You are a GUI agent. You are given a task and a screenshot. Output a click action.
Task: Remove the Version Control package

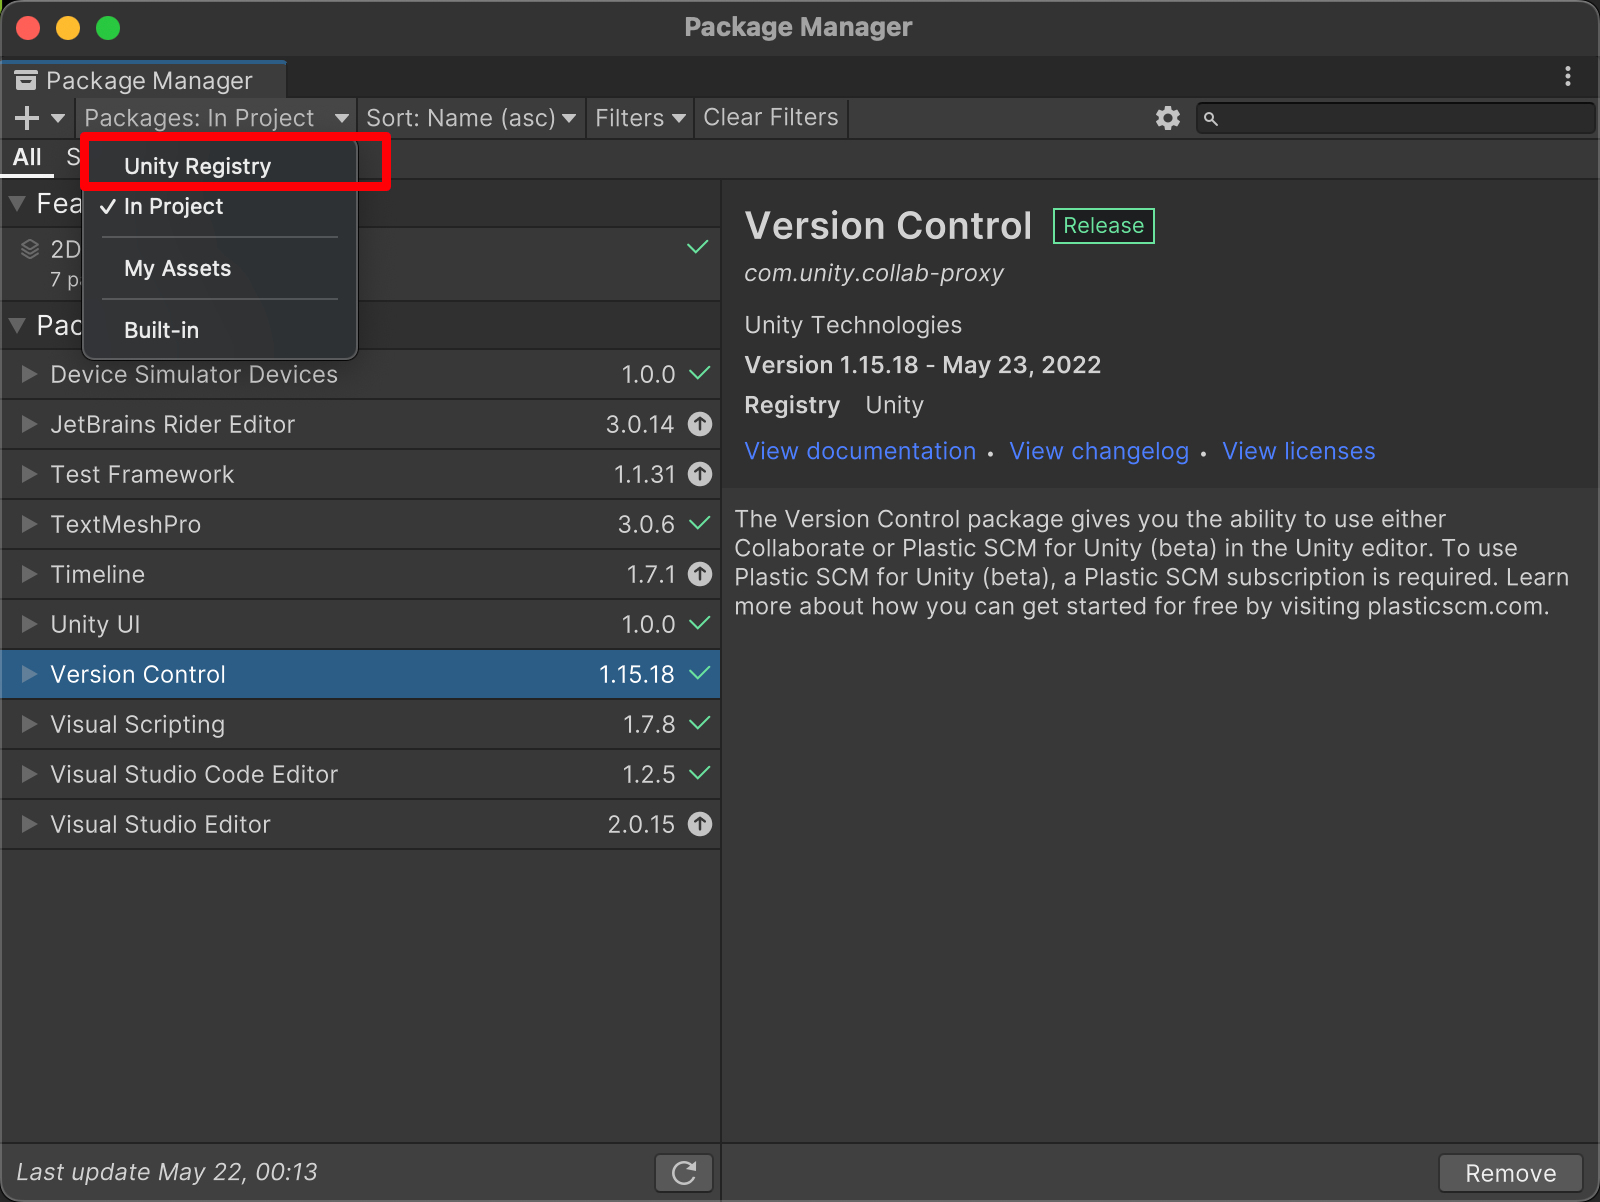(x=1510, y=1173)
